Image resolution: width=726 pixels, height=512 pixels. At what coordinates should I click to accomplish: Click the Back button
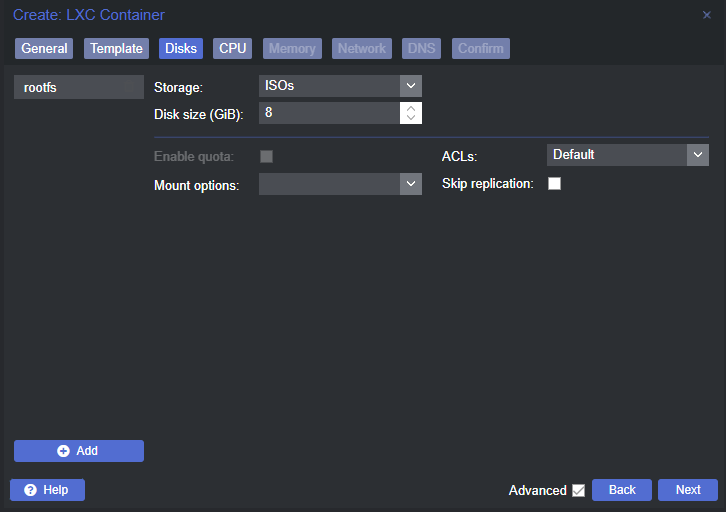[x=622, y=490]
